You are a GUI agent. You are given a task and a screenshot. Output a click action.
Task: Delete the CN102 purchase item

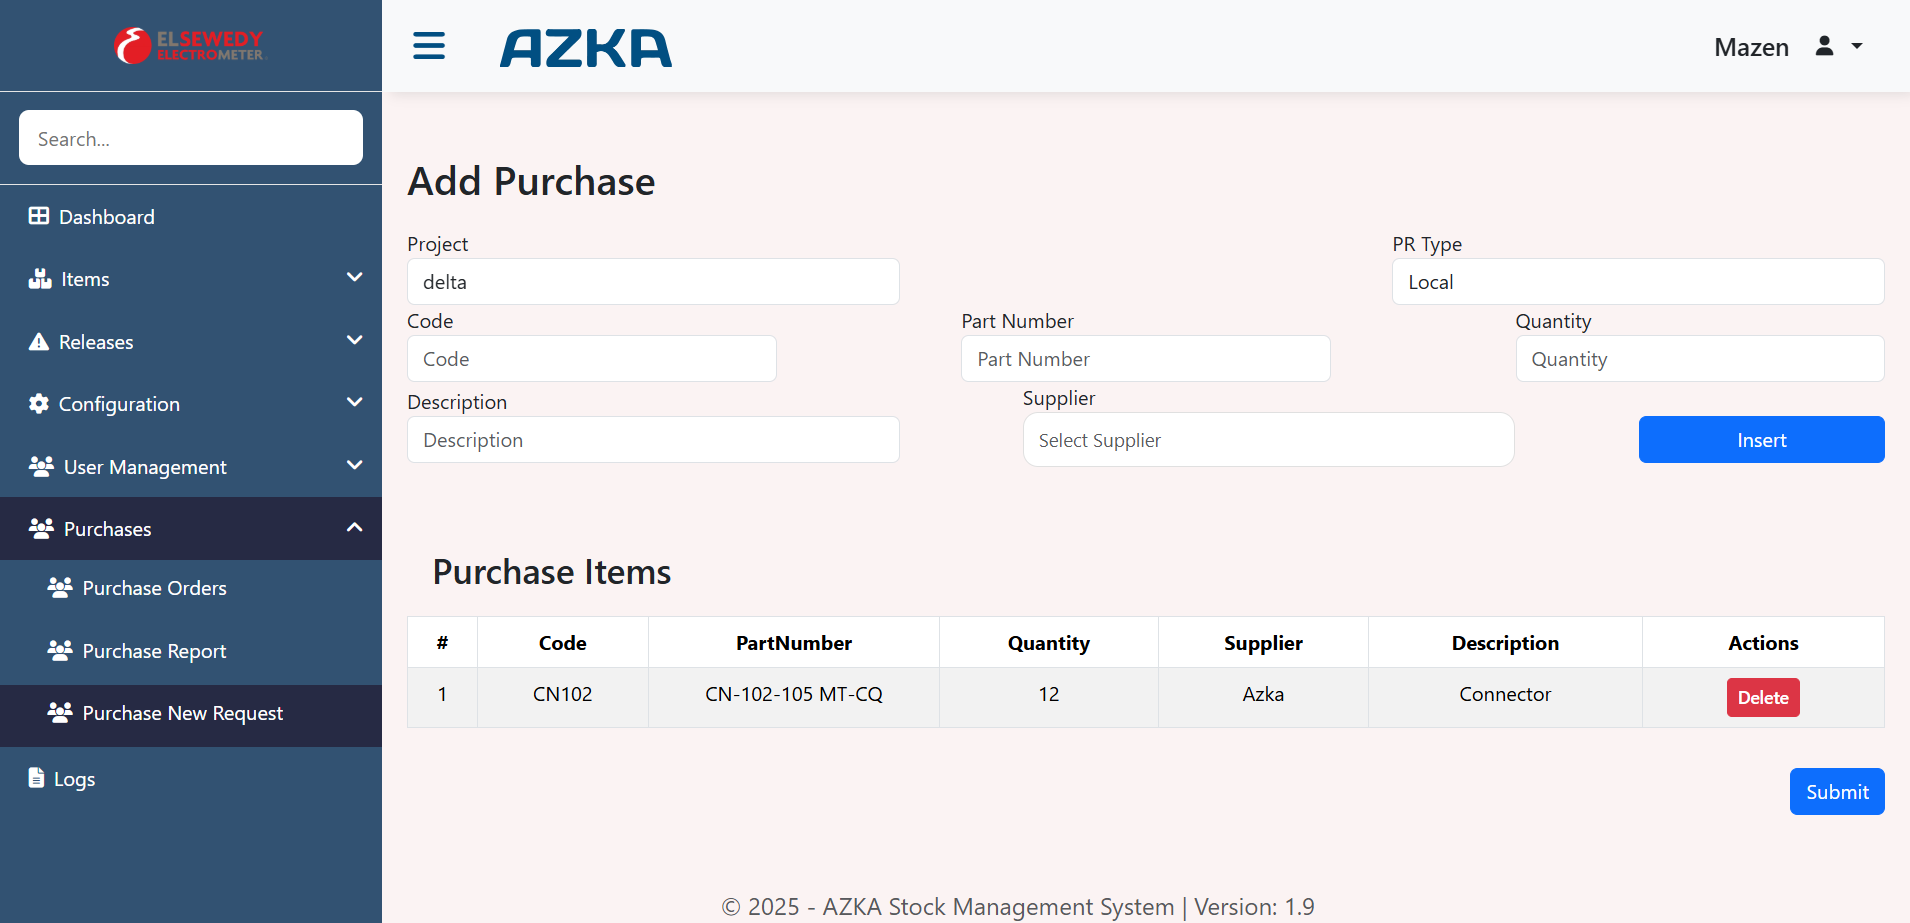pyautogui.click(x=1762, y=698)
